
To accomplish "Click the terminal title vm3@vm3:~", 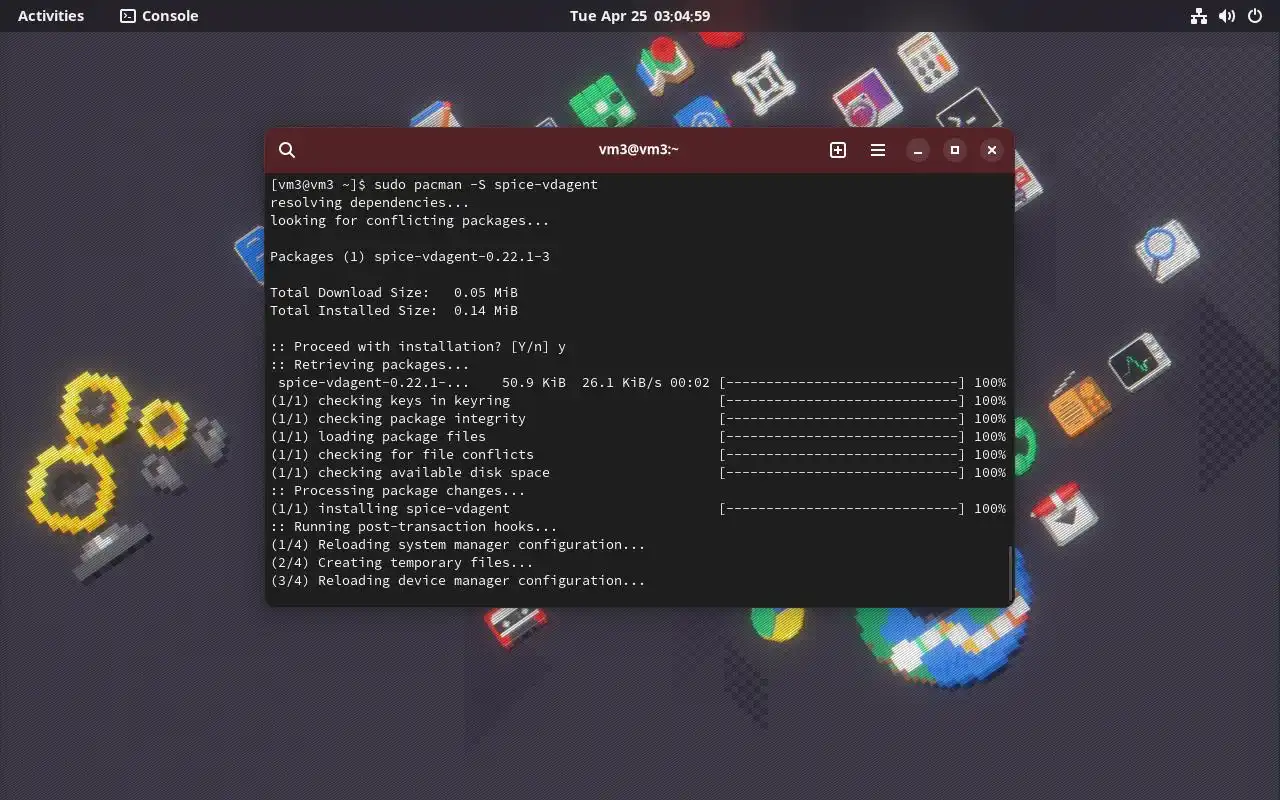I will [x=639, y=150].
